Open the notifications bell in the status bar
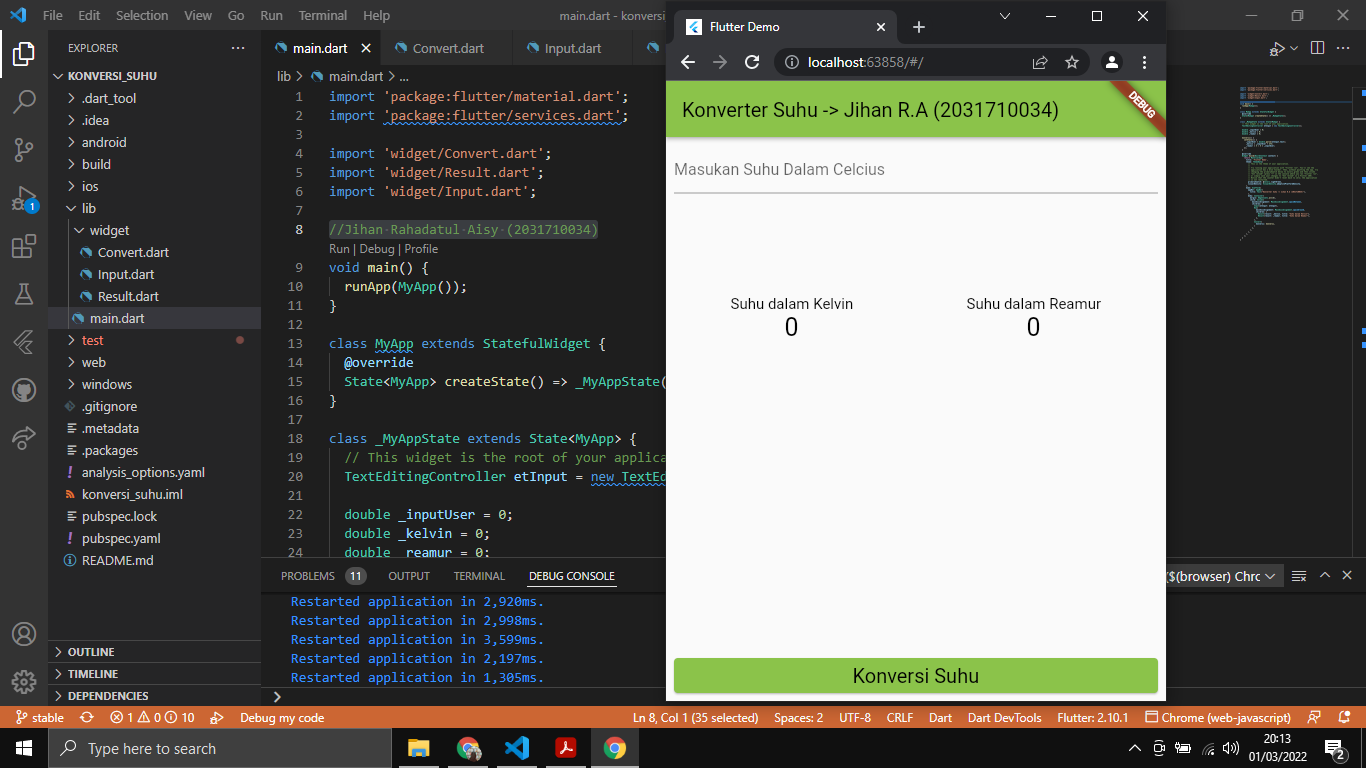The width and height of the screenshot is (1366, 768). point(1343,716)
